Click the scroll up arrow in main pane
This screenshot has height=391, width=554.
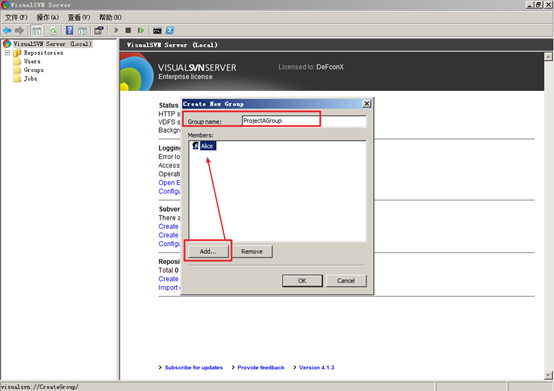[x=548, y=57]
